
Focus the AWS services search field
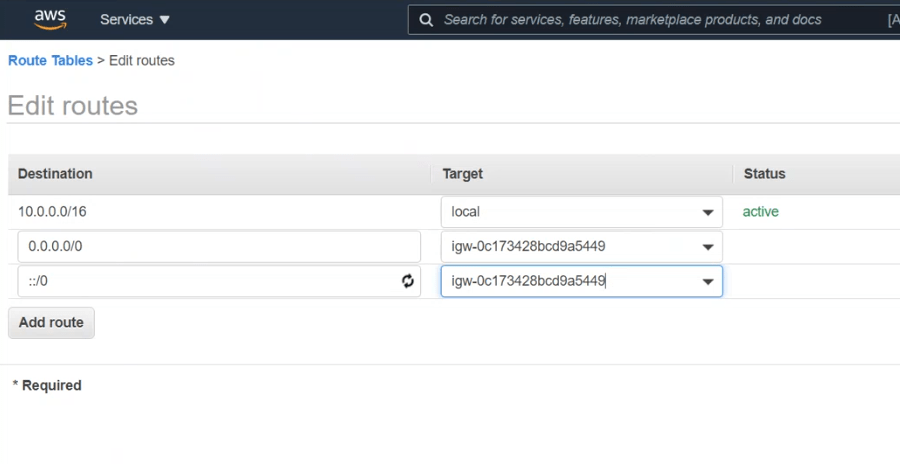[640, 20]
